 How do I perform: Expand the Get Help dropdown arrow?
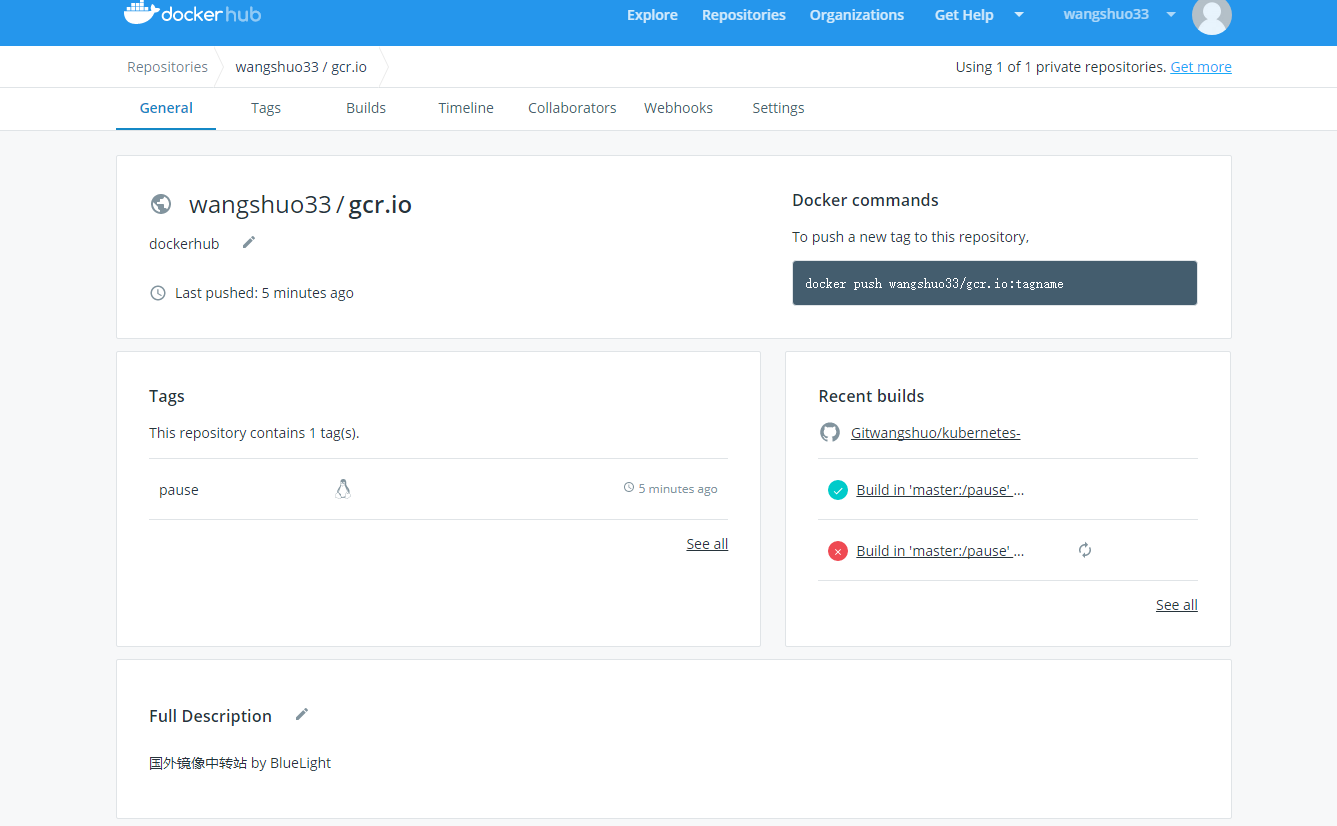1019,14
